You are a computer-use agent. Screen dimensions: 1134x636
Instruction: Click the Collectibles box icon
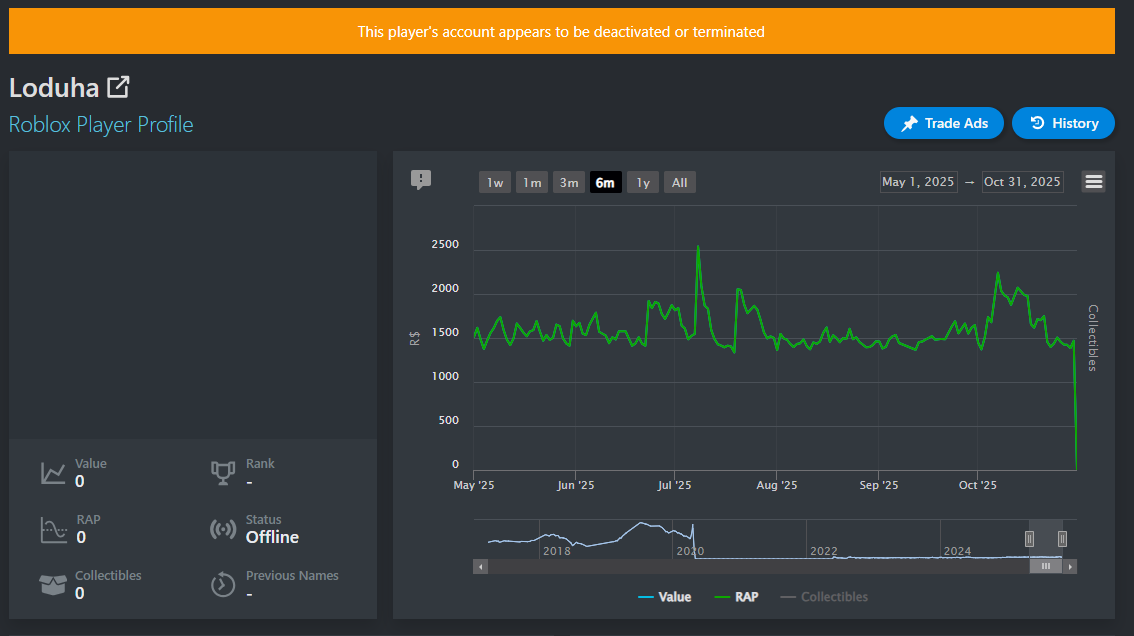point(53,585)
